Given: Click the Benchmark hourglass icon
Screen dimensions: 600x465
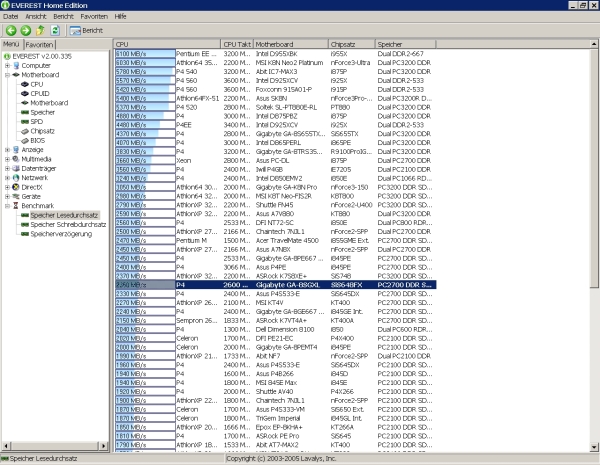Looking at the screenshot, I should coord(16,206).
